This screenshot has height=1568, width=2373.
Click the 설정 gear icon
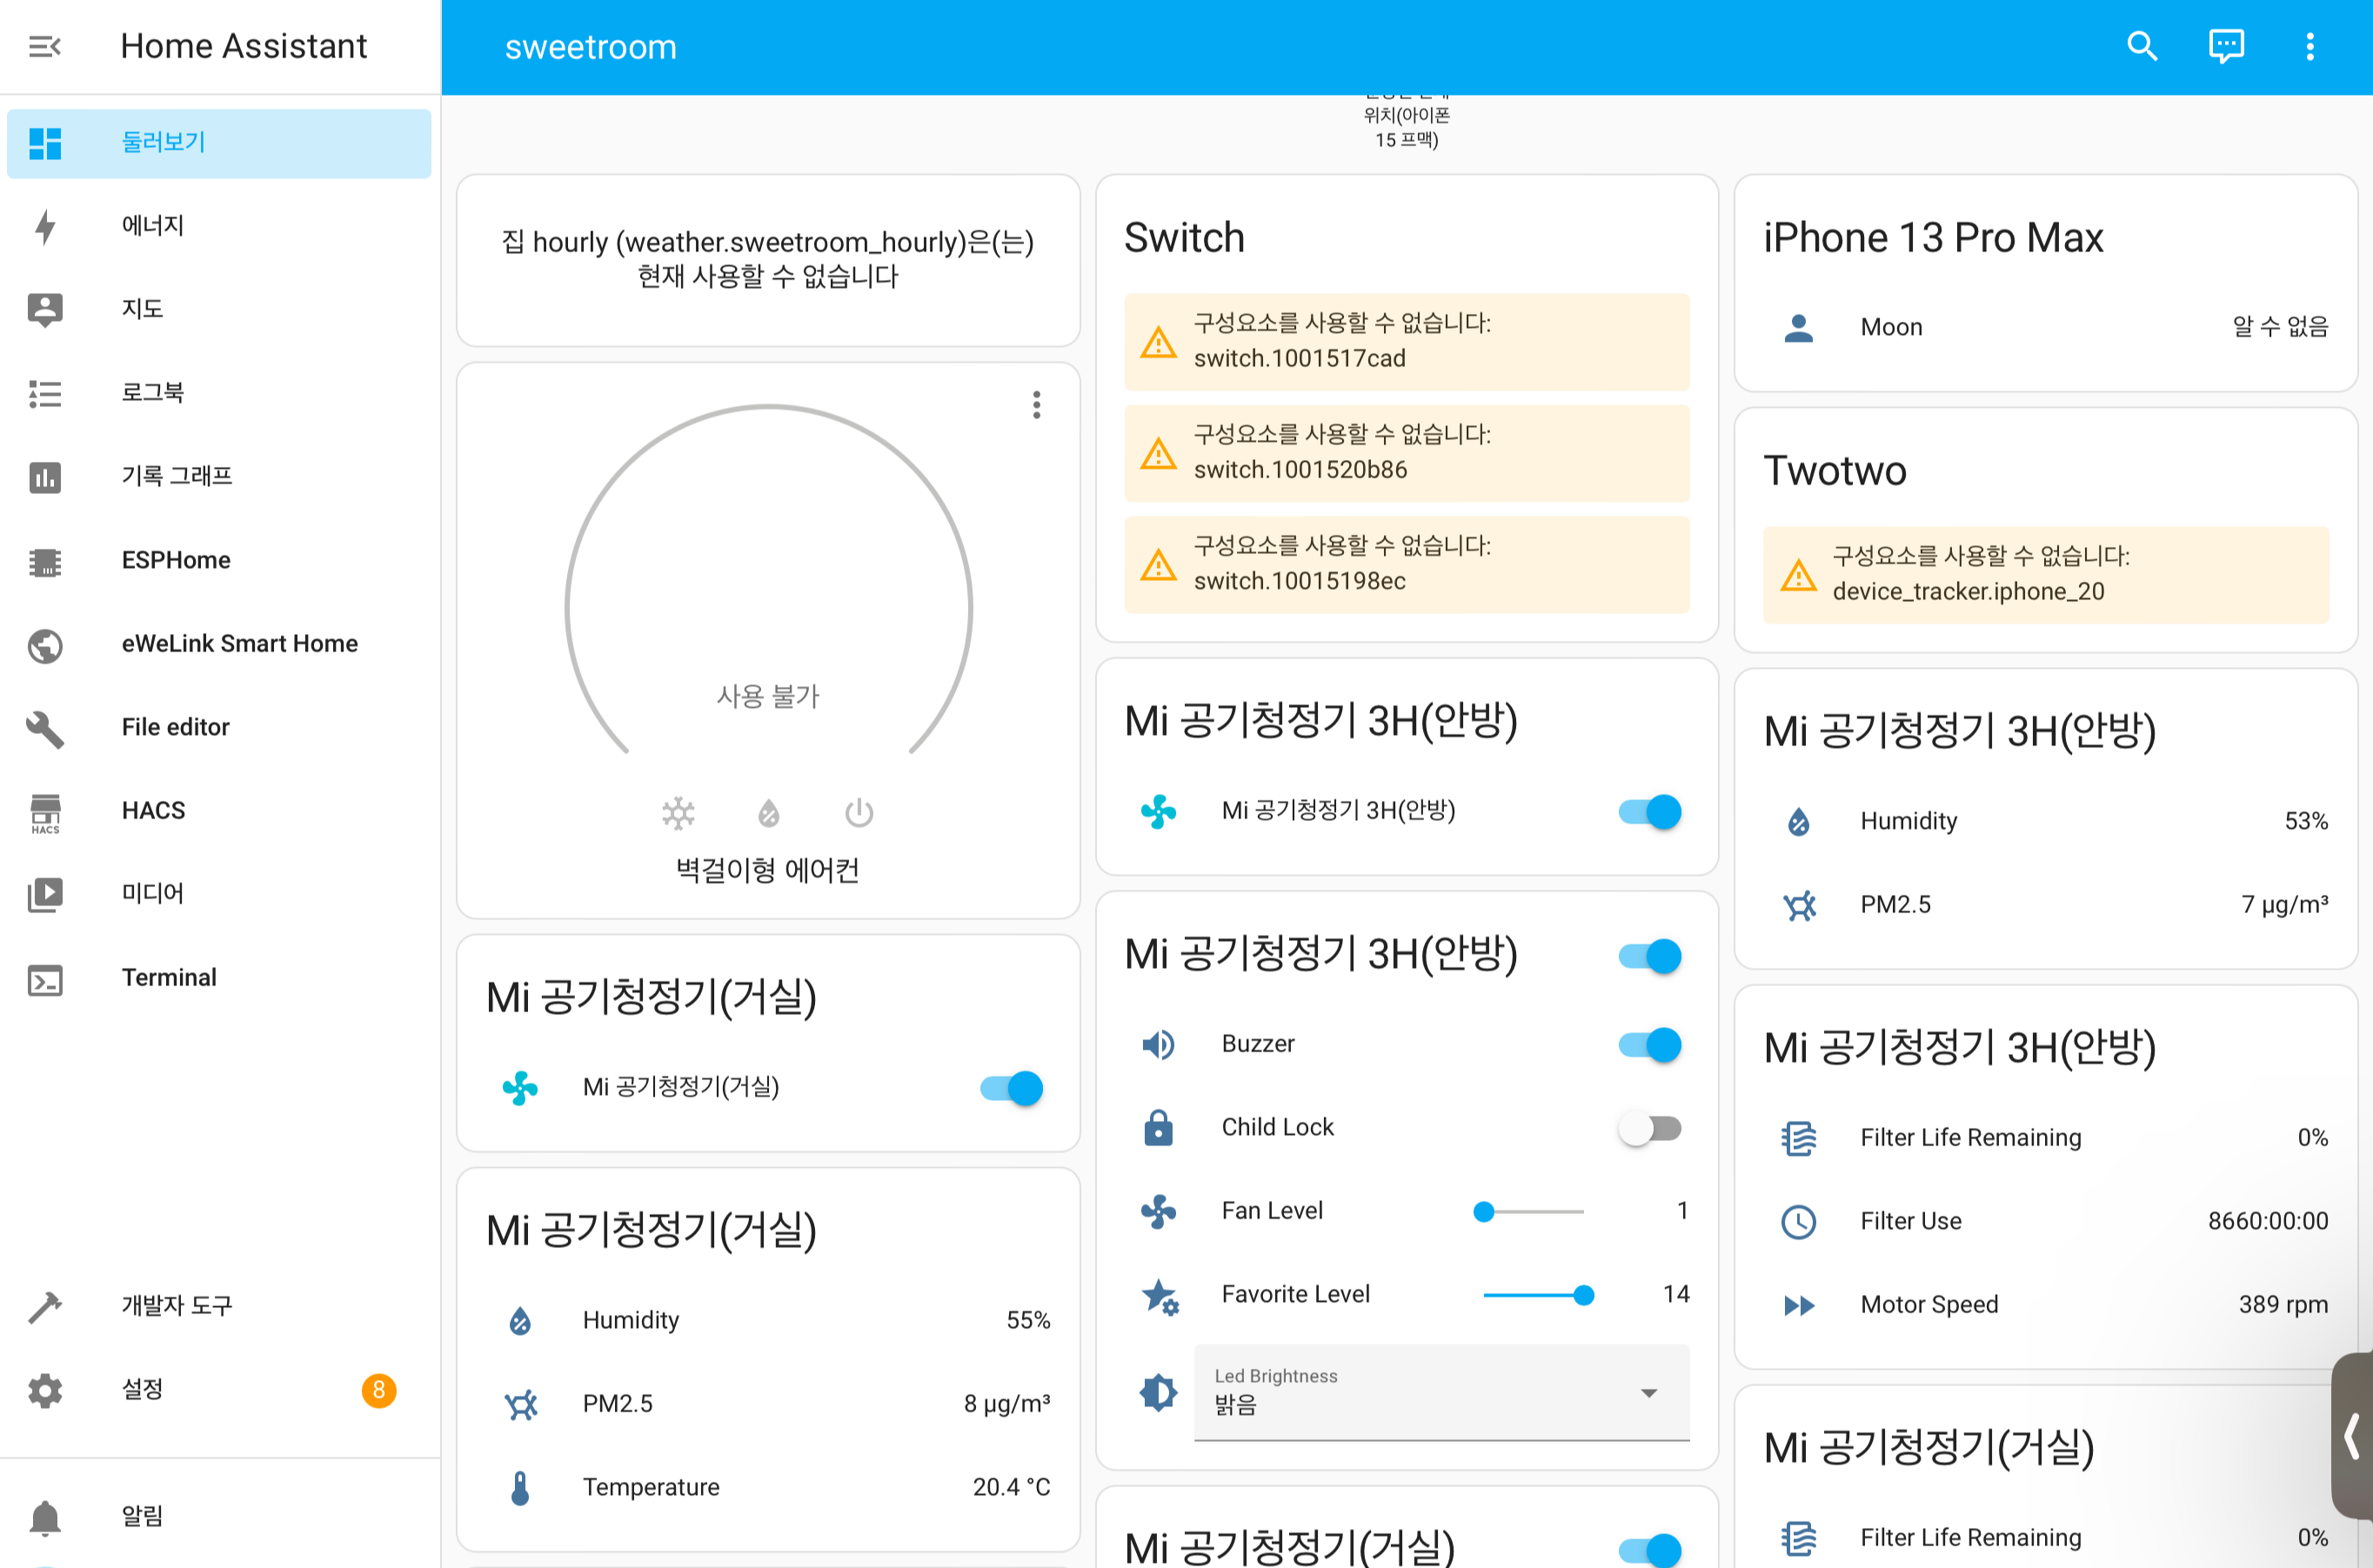tap(45, 1390)
